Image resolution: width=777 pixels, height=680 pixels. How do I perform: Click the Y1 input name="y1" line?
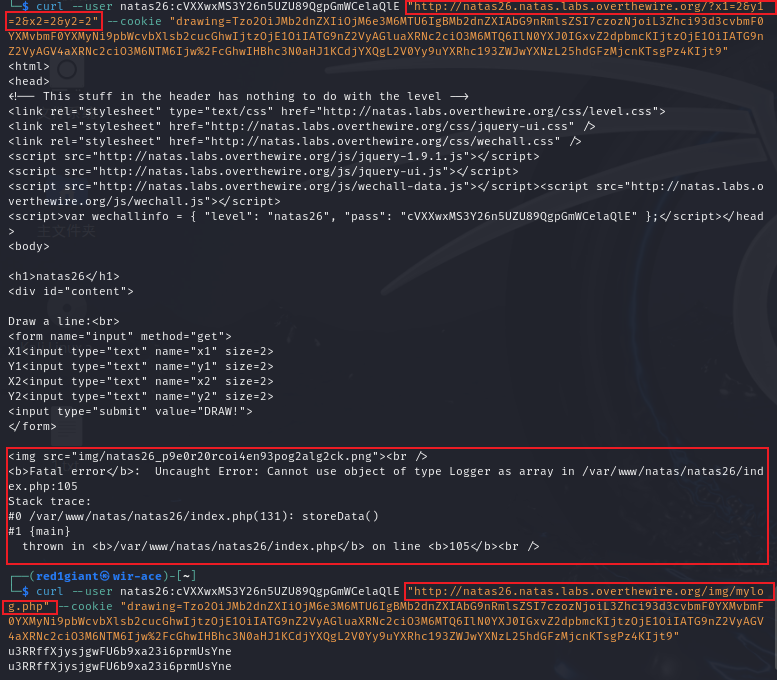pos(141,366)
